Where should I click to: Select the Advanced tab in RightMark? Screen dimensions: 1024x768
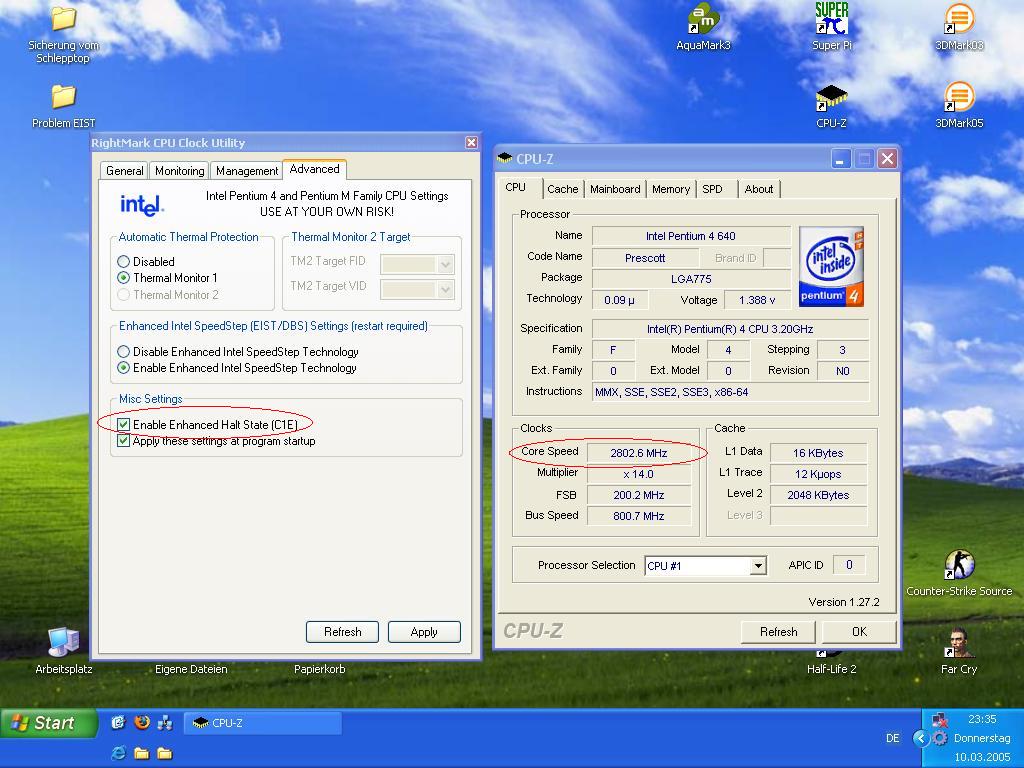click(314, 169)
